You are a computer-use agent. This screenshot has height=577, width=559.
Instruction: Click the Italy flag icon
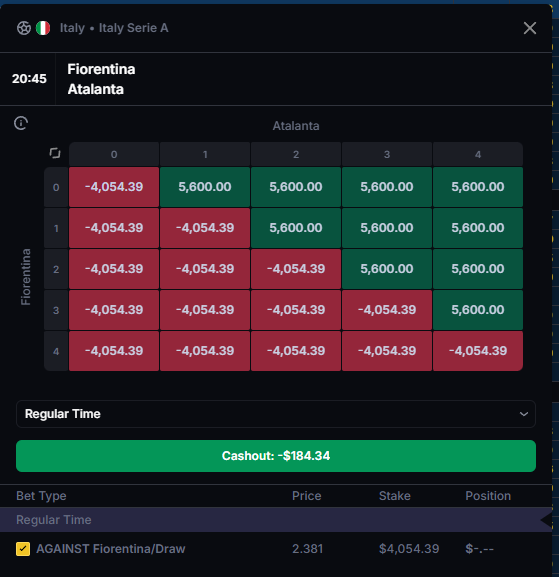pos(43,28)
